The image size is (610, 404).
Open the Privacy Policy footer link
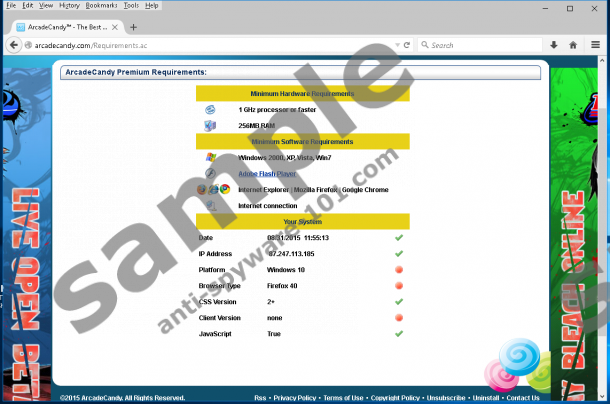[x=295, y=397]
